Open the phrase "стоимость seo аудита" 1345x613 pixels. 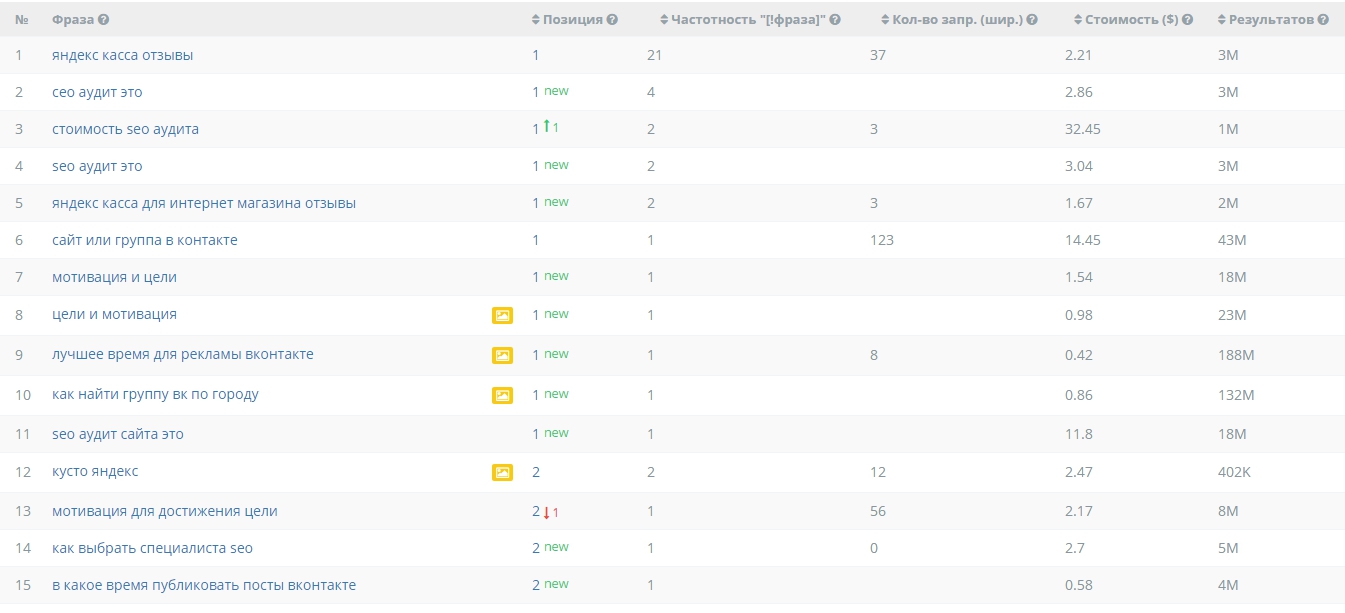pyautogui.click(x=125, y=130)
